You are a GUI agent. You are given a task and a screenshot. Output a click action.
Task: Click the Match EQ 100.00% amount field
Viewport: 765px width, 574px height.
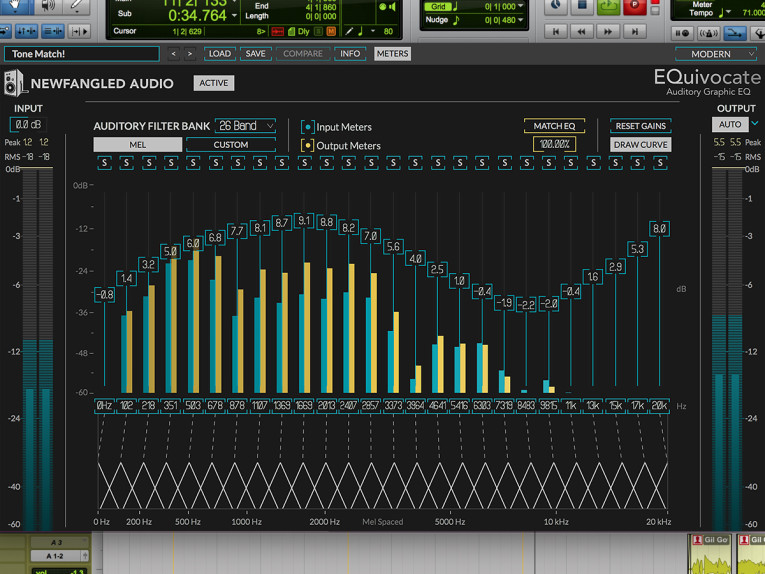[555, 144]
